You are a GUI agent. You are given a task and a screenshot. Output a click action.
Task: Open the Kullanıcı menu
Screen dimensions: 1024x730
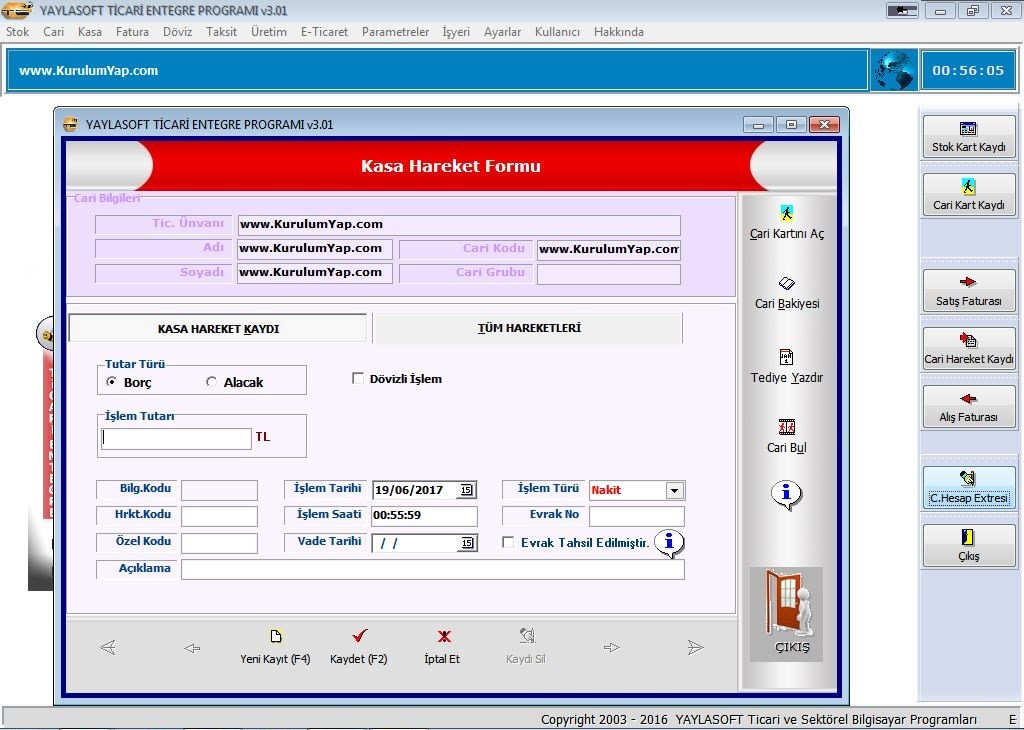(x=557, y=31)
